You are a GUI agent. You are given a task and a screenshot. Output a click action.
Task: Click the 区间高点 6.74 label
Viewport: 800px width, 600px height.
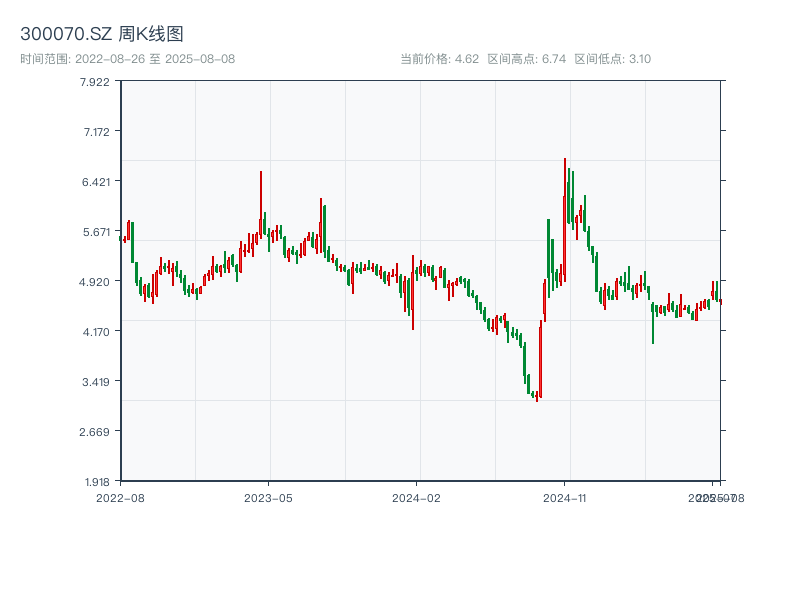[x=527, y=59]
